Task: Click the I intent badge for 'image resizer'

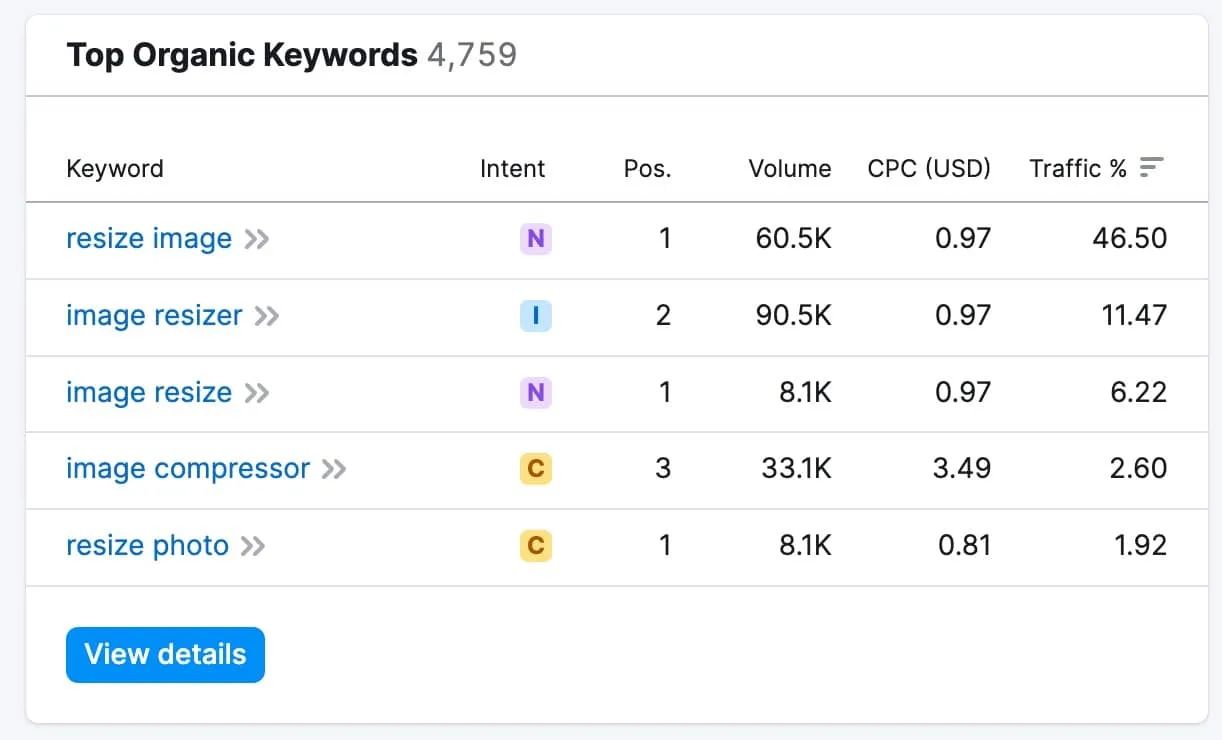Action: [536, 316]
